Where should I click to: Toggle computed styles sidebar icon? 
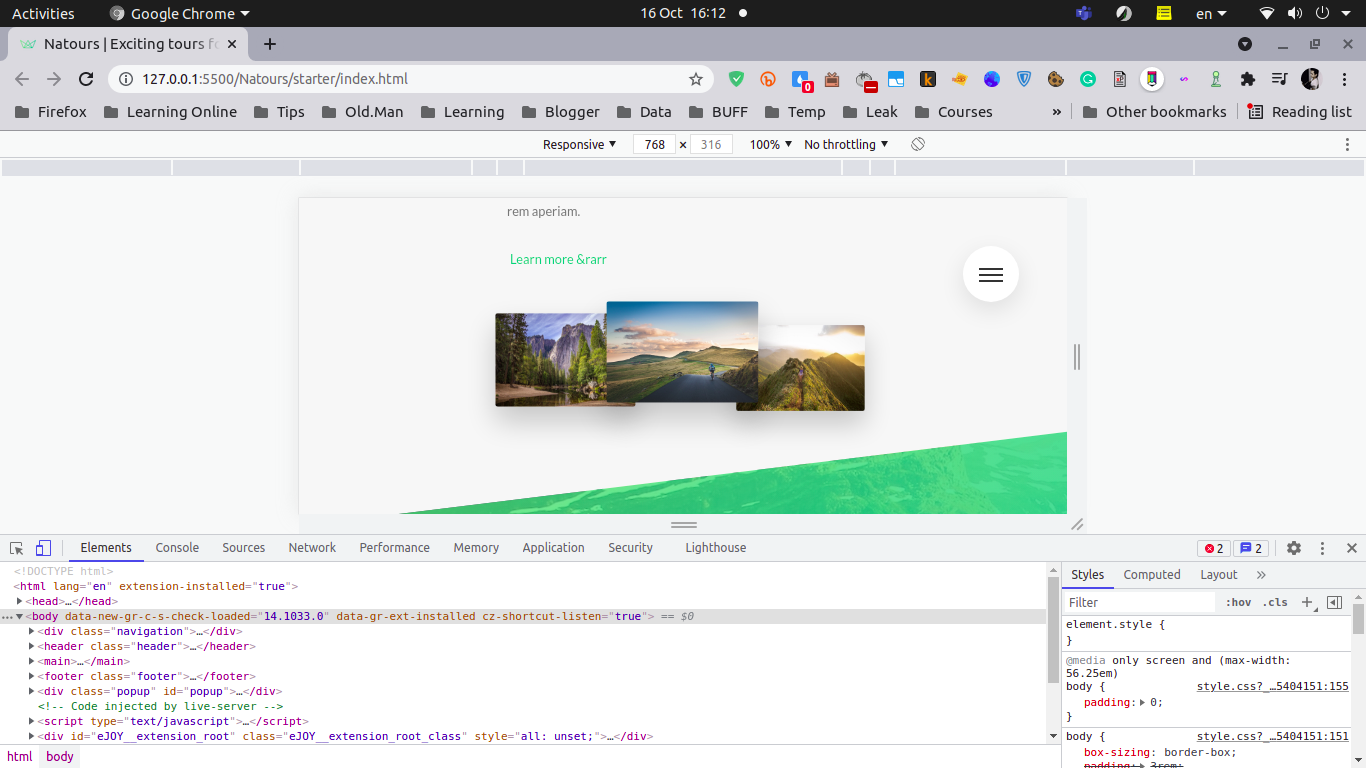point(1334,602)
